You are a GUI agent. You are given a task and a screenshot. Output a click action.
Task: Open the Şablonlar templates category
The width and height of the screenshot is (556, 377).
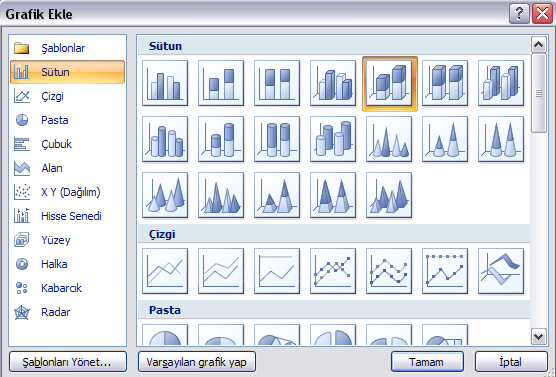click(67, 48)
